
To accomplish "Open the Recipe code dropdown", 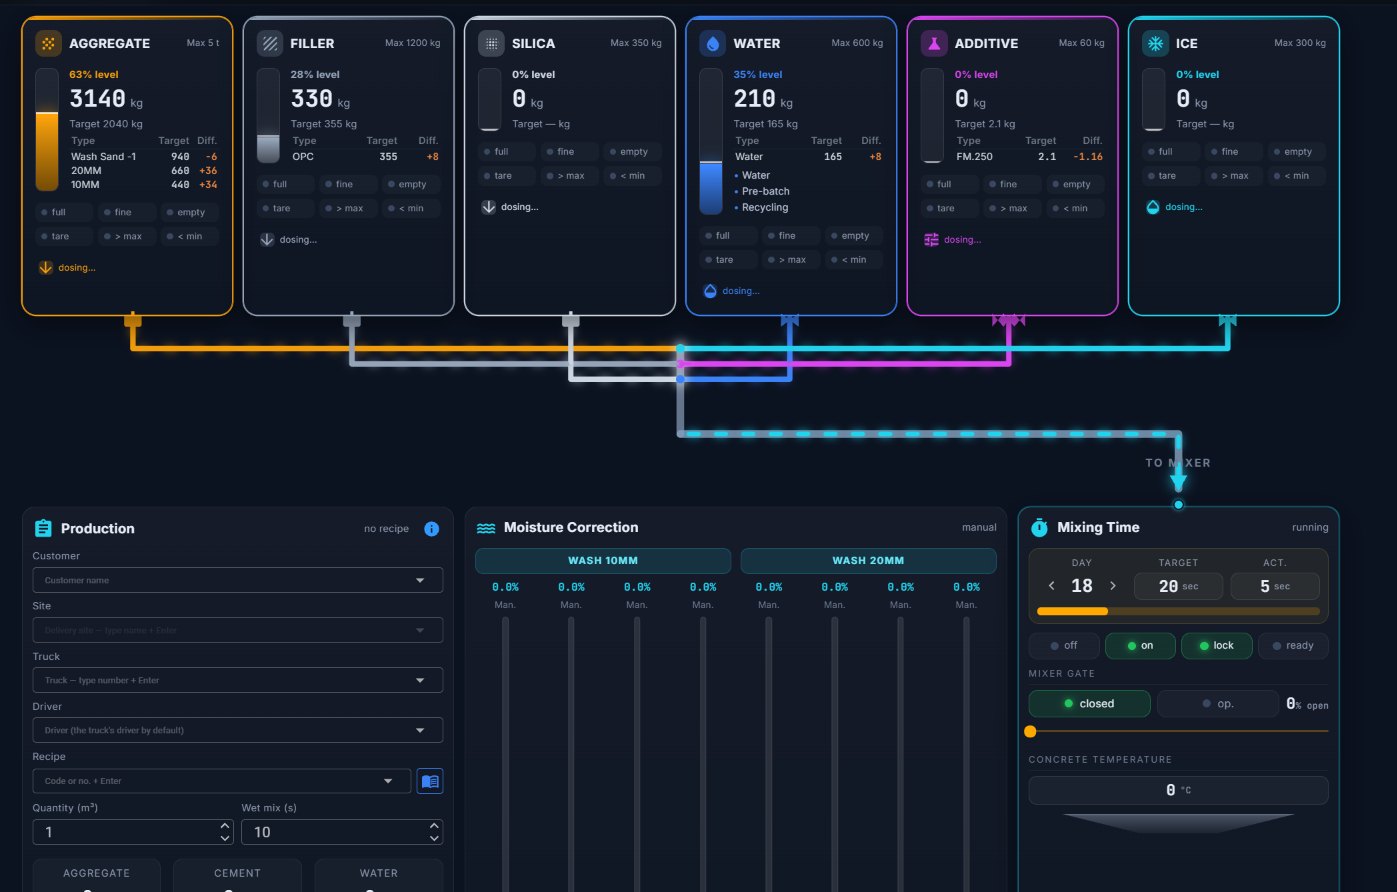I will pyautogui.click(x=221, y=781).
